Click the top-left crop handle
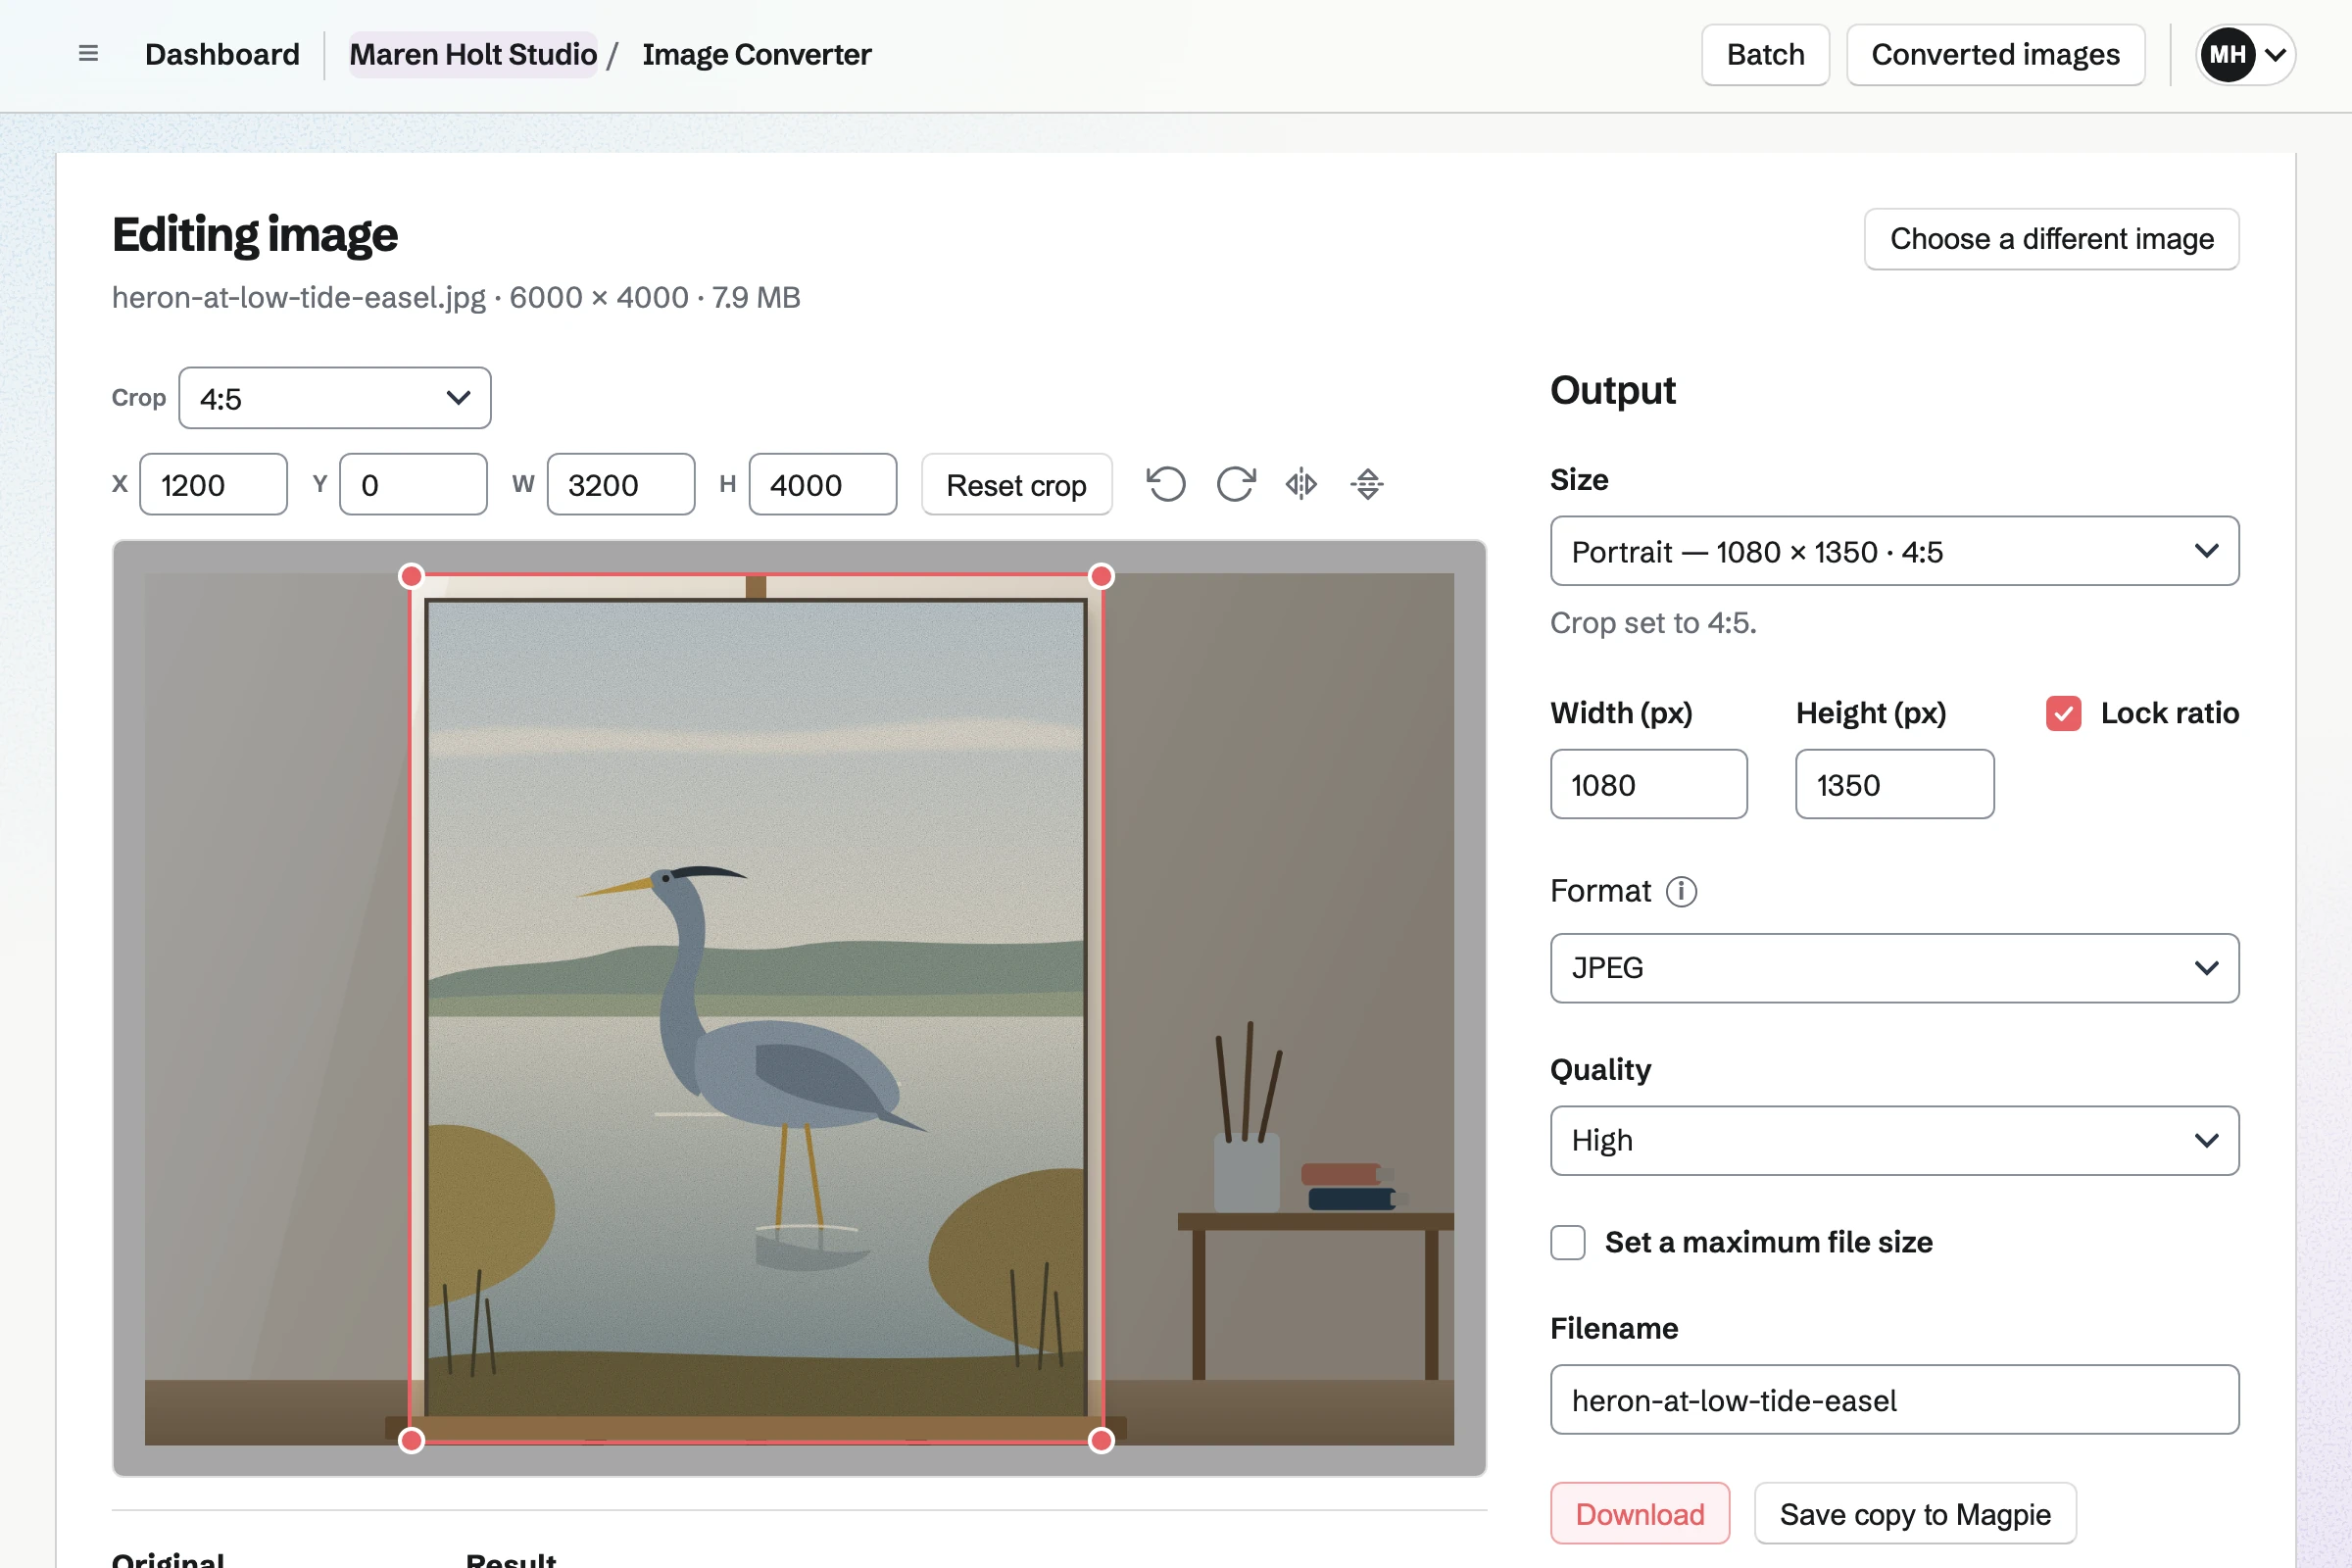Image resolution: width=2352 pixels, height=1568 pixels. (x=411, y=576)
